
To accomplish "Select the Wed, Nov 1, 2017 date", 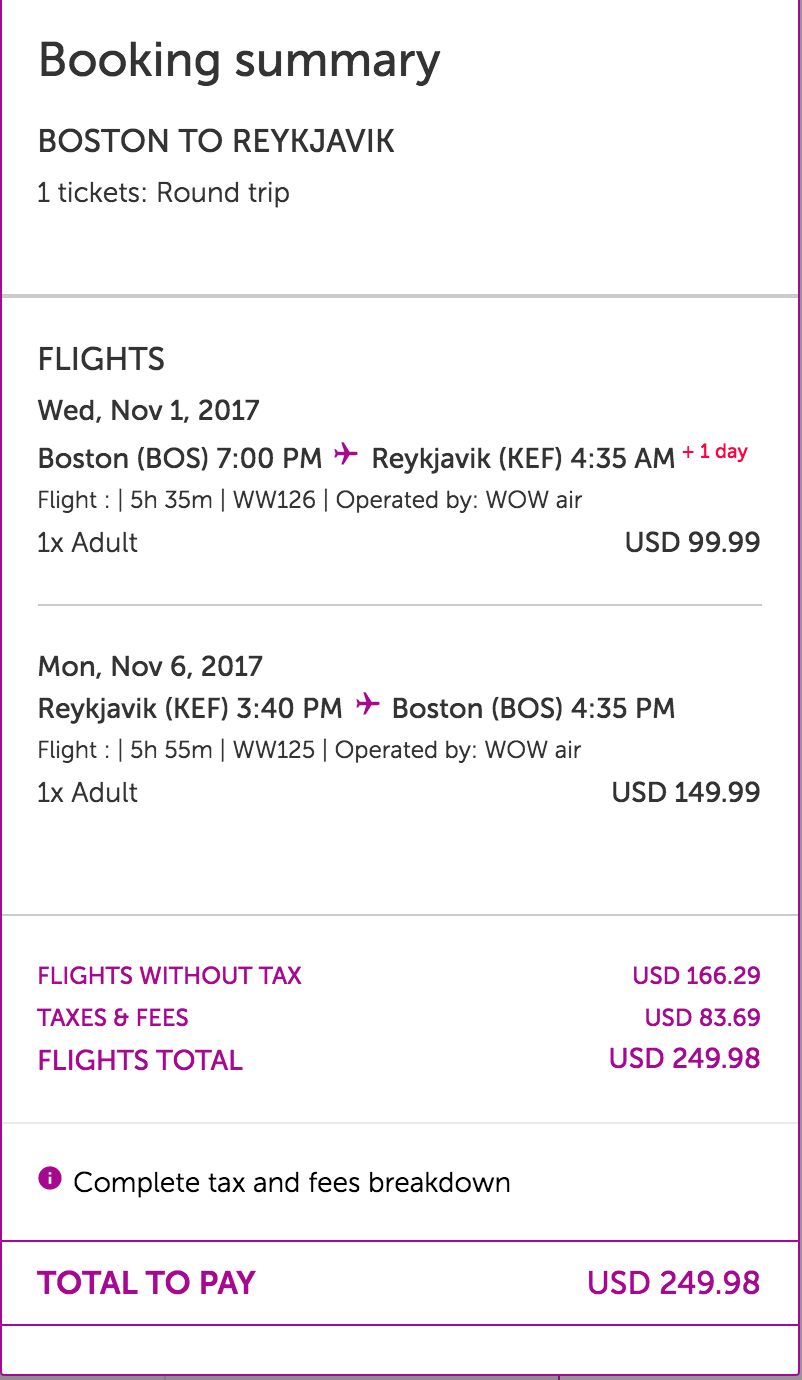I will pyautogui.click(x=148, y=410).
